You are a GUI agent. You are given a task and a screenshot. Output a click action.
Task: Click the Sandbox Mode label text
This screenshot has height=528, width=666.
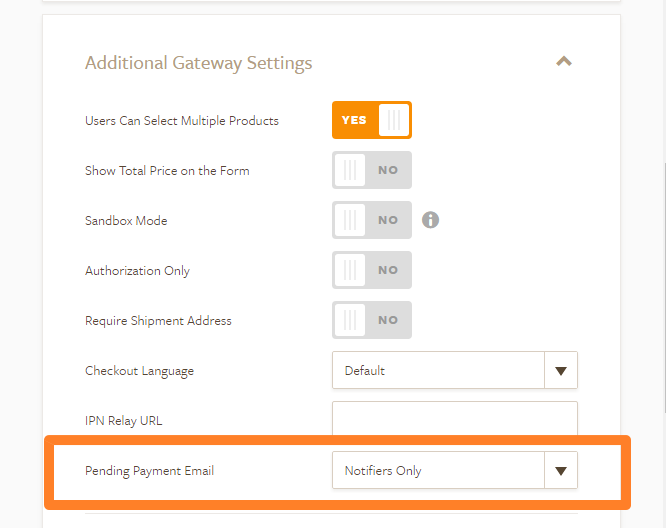point(128,221)
